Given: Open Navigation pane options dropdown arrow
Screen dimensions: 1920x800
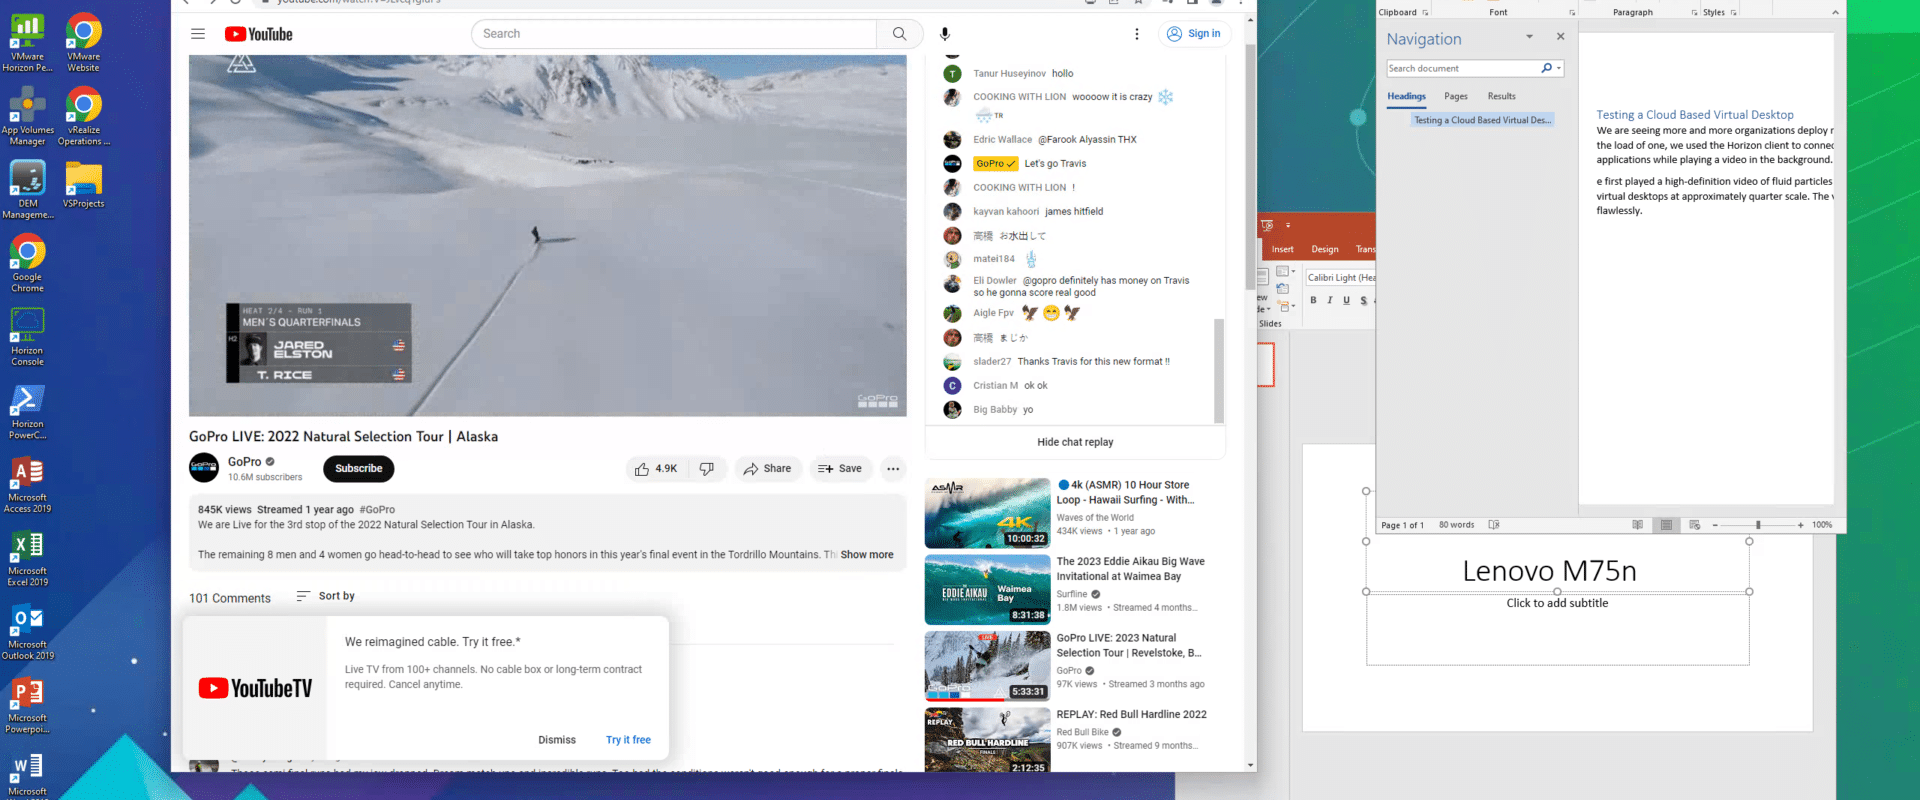Looking at the screenshot, I should tap(1529, 37).
